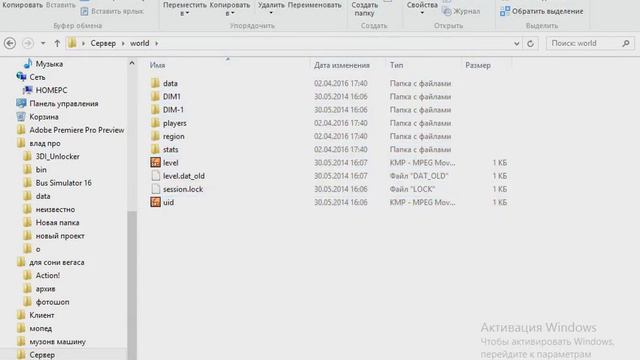The height and width of the screenshot is (360, 640).
Task: Select 'Bus Simulator 16' sidebar folder
Action: point(63,183)
